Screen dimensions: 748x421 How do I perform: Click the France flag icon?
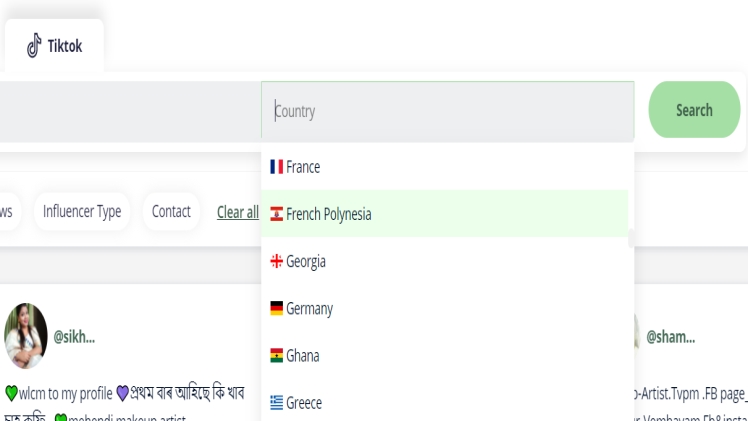point(277,167)
